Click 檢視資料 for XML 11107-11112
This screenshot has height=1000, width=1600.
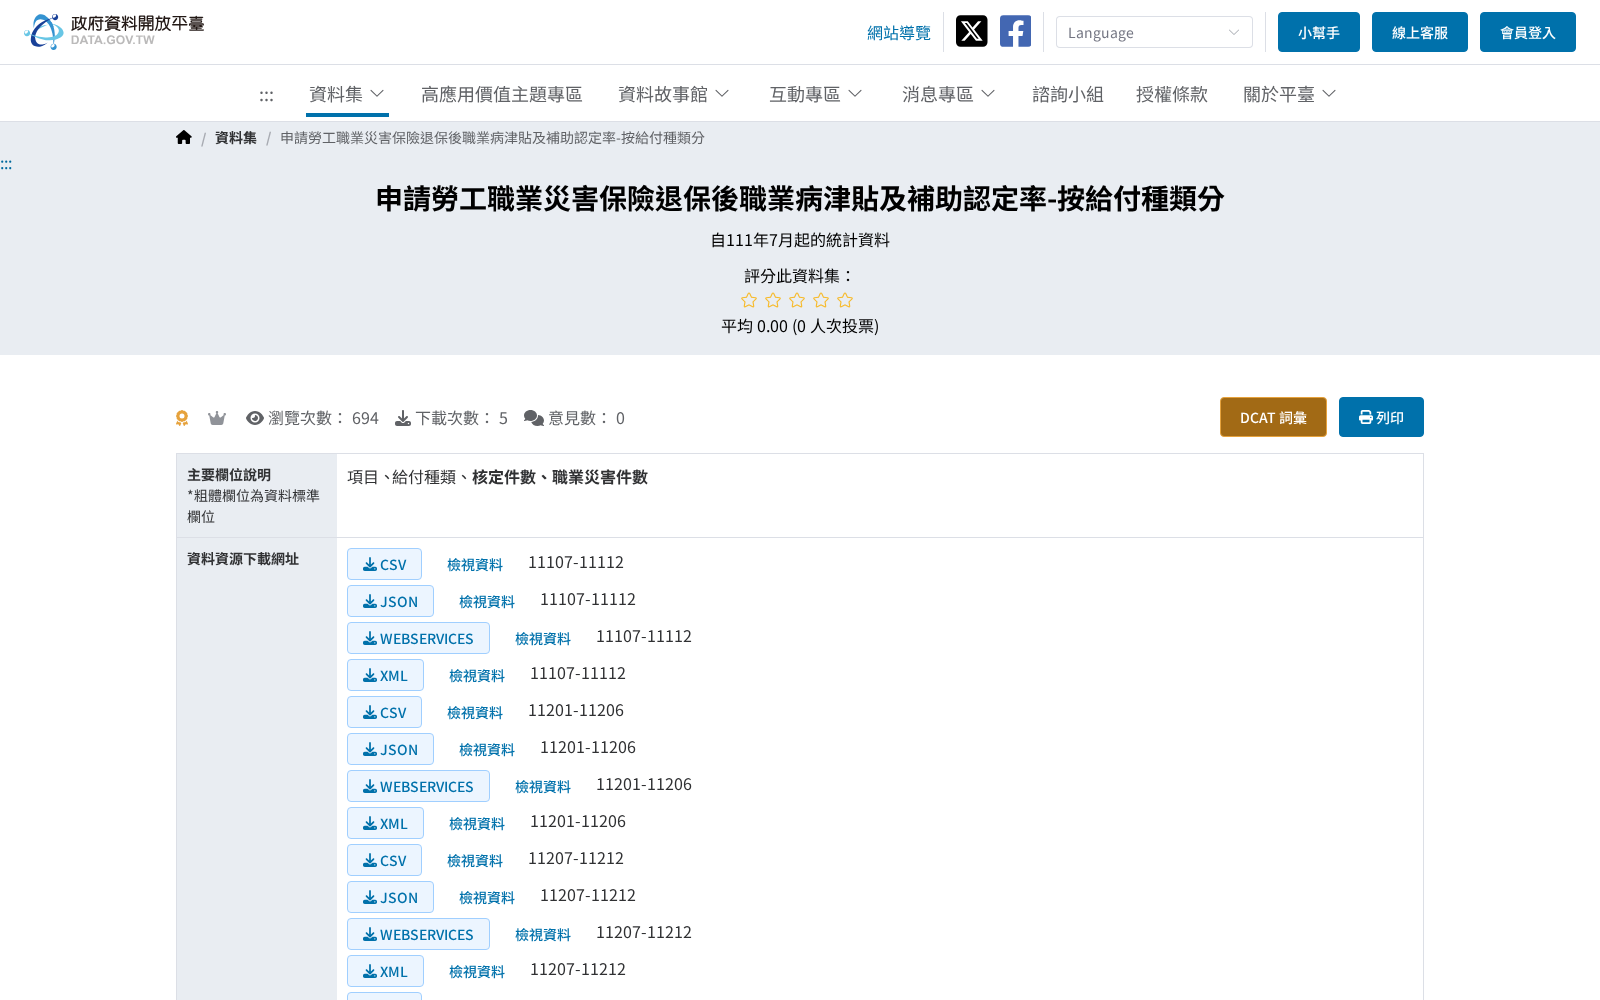[477, 676]
